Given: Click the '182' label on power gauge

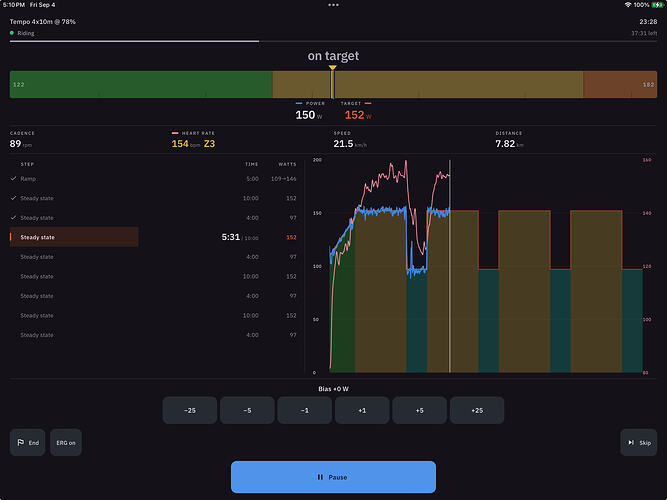Looking at the screenshot, I should tap(648, 85).
